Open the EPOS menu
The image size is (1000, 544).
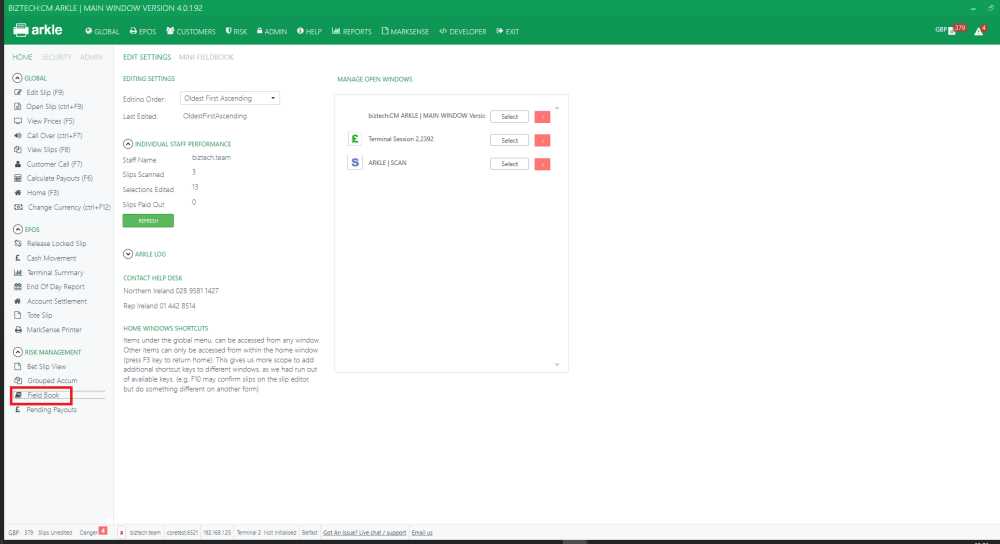point(143,31)
